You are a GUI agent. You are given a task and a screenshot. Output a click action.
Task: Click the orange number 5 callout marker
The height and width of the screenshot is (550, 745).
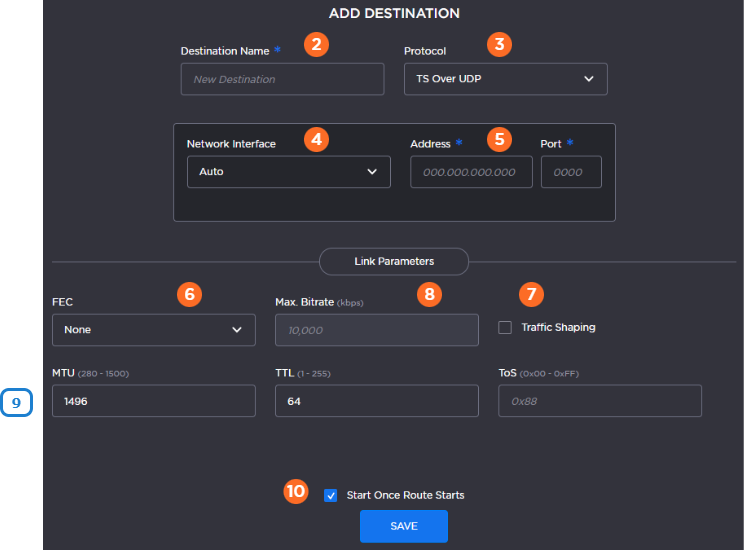pos(499,139)
